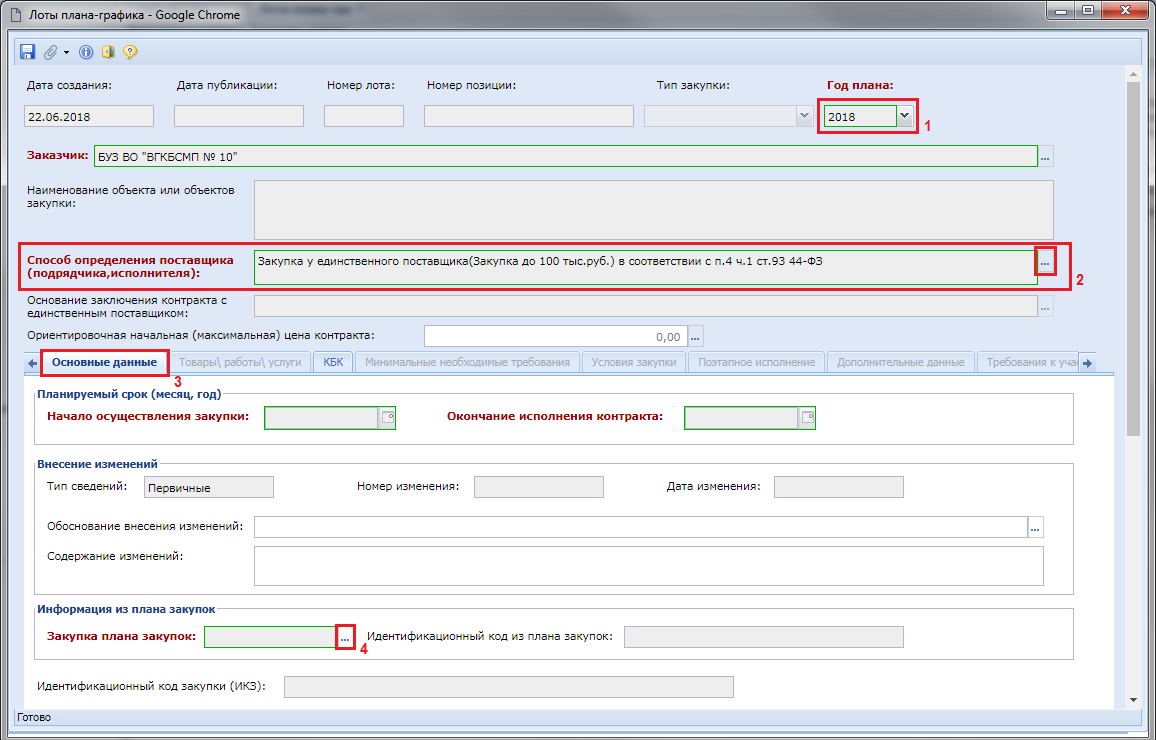This screenshot has height=740, width=1156.
Task: Open the Год плана dropdown
Action: point(905,116)
